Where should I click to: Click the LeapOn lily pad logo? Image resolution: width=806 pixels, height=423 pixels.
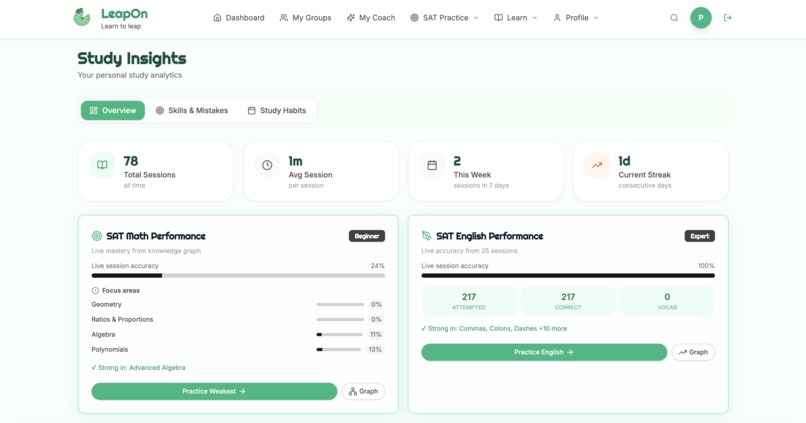point(82,17)
